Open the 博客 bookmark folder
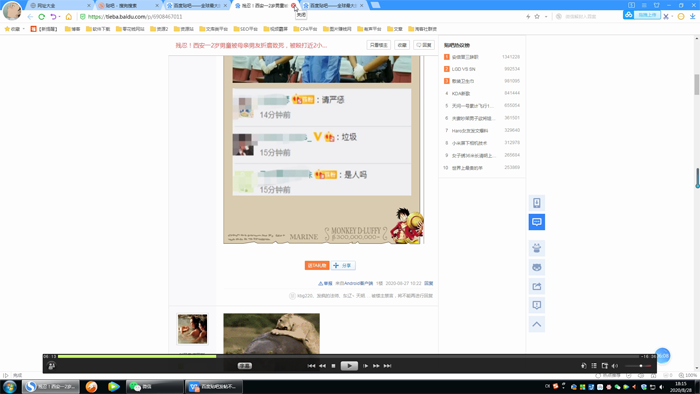Viewport: 700px width, 394px height. click(x=72, y=29)
